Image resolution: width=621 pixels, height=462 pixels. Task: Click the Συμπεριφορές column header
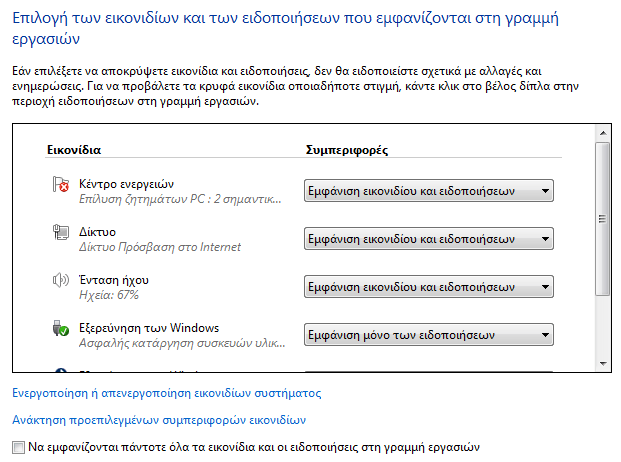(345, 150)
